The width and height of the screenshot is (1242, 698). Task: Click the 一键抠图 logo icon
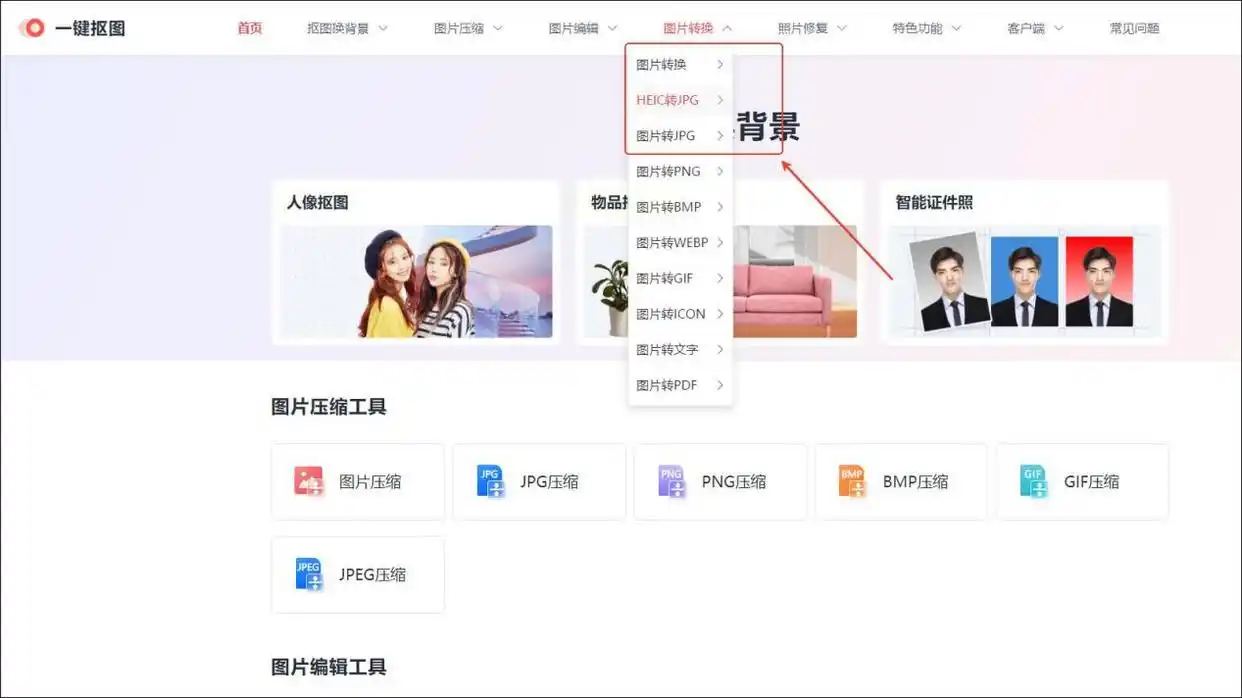pos(32,28)
